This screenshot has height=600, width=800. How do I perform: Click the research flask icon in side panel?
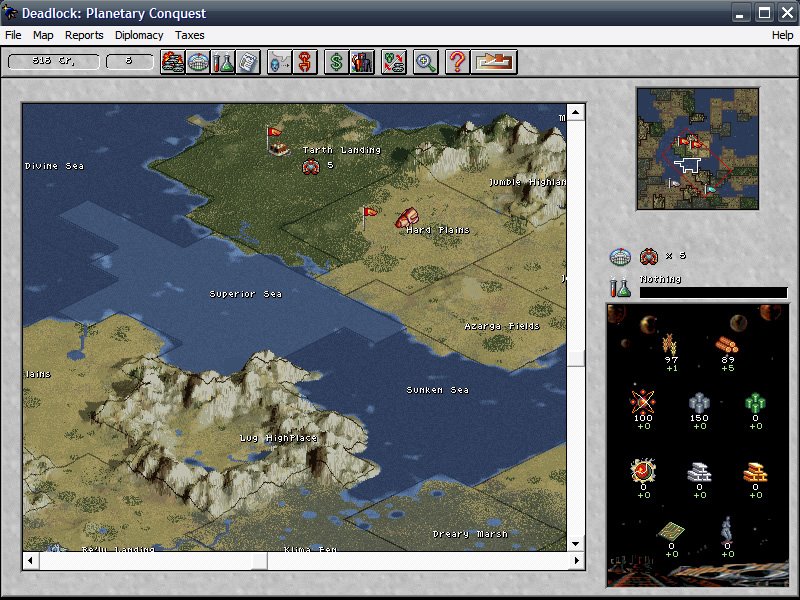coord(620,287)
